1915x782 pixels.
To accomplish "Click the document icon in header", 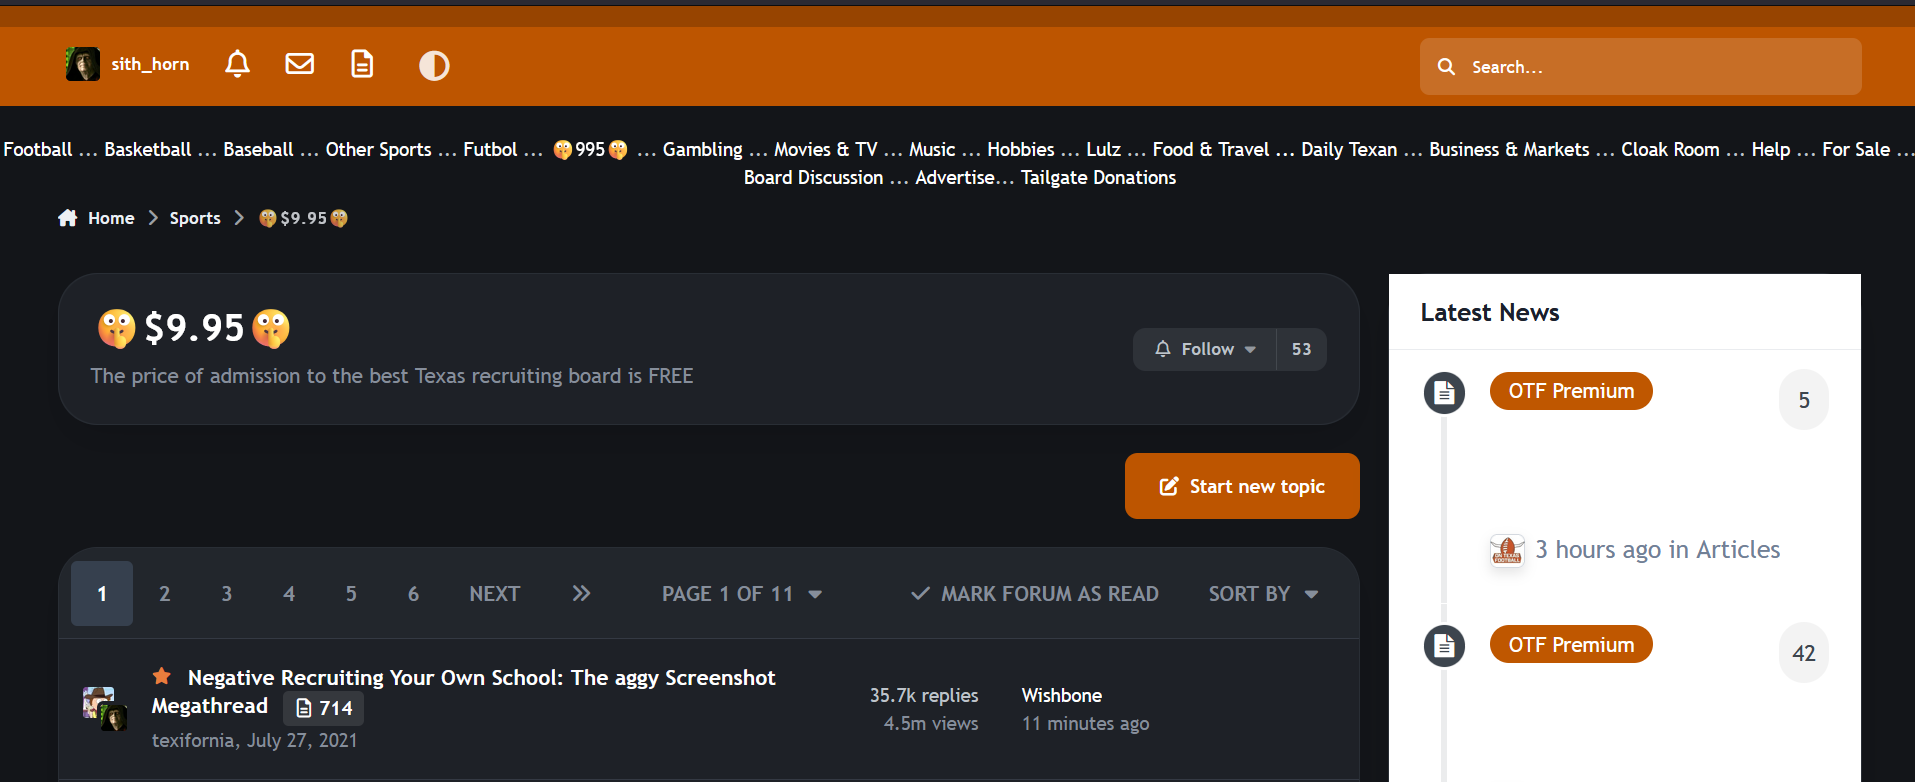I will coord(362,65).
